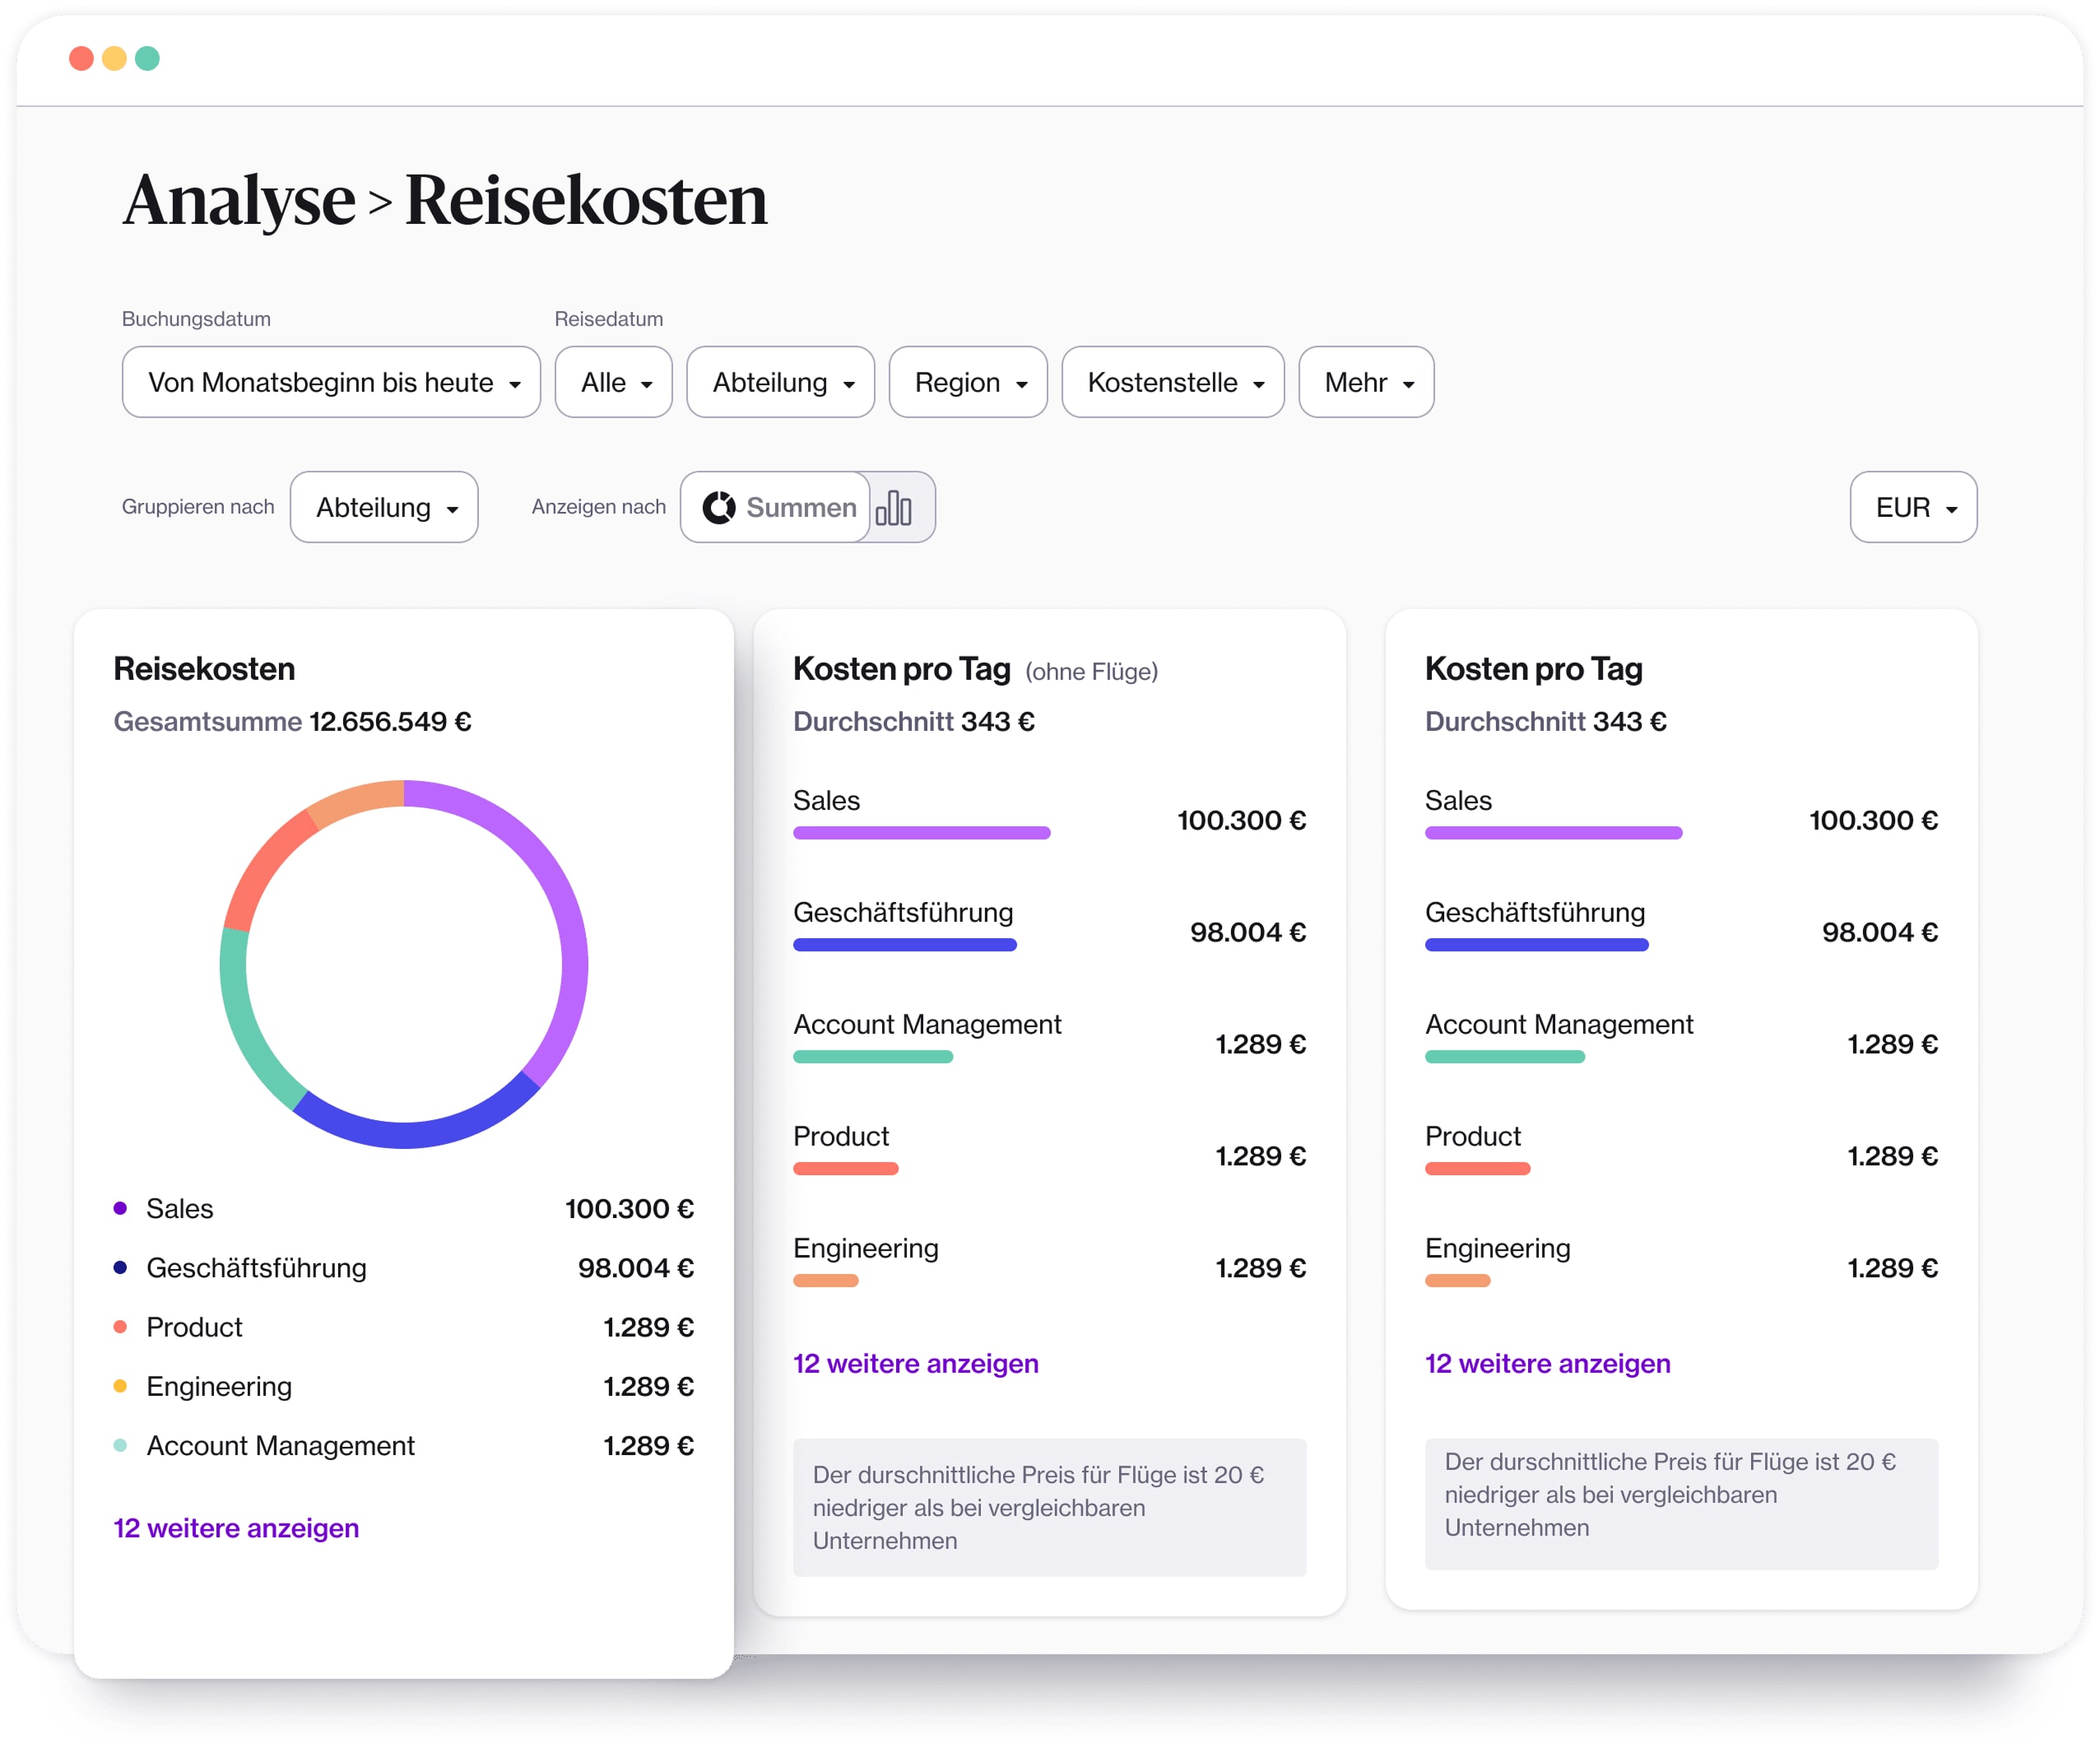Open the Mehr filters menu
Viewport: 2100px width, 1753px height.
pos(1365,382)
